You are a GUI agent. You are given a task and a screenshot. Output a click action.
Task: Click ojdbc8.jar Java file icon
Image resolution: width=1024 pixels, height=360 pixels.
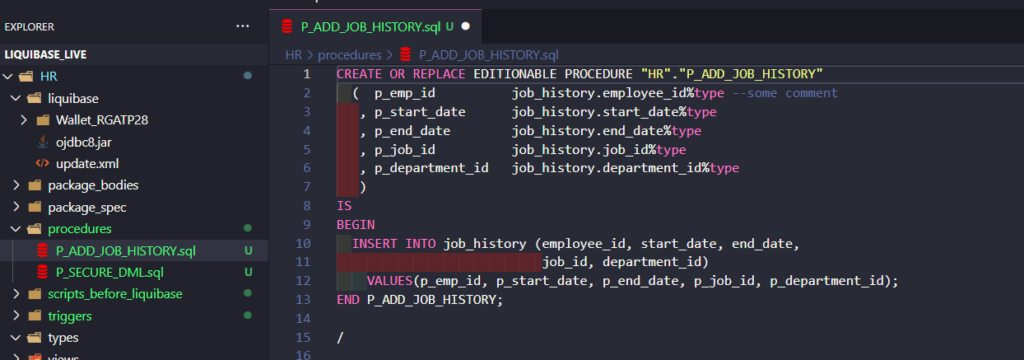point(42,142)
